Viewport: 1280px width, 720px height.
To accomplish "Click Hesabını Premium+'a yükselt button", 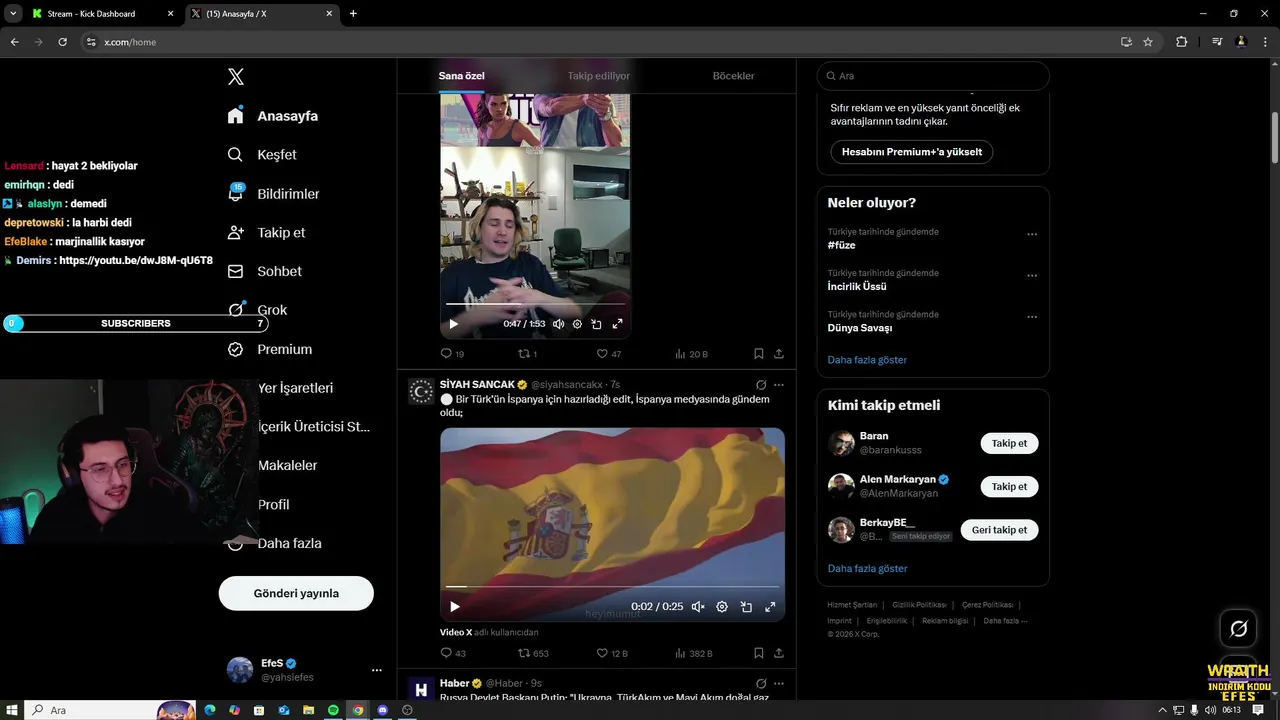I will coord(911,152).
